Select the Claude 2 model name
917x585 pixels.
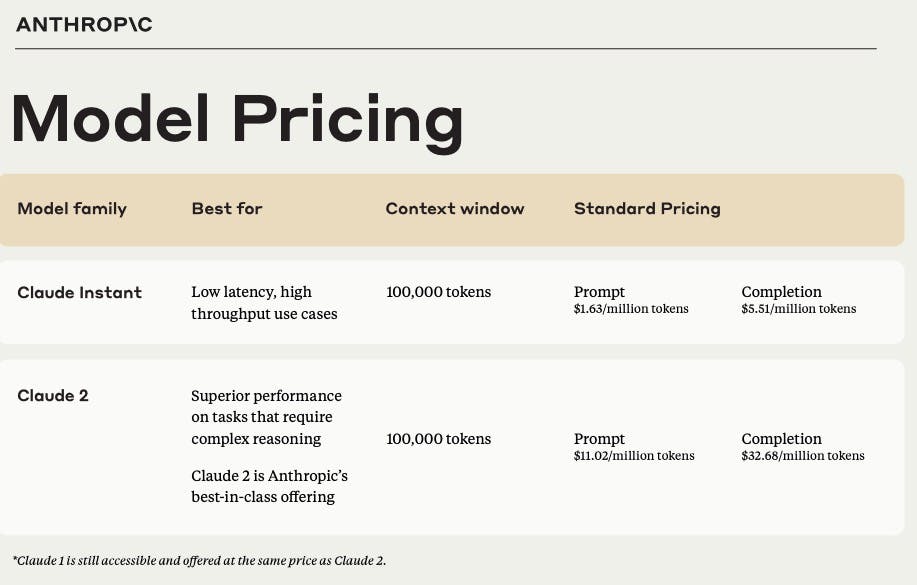(x=53, y=395)
